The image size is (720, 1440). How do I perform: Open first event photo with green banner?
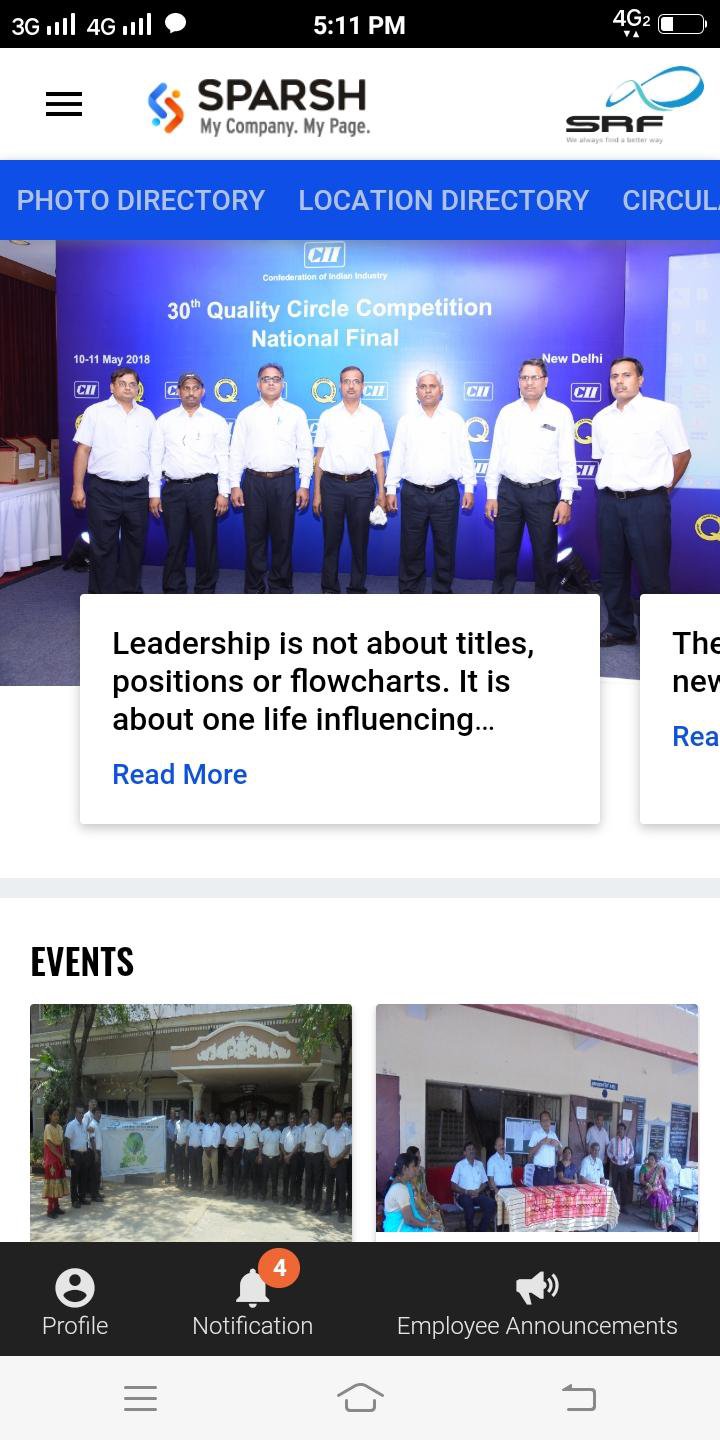(191, 1123)
